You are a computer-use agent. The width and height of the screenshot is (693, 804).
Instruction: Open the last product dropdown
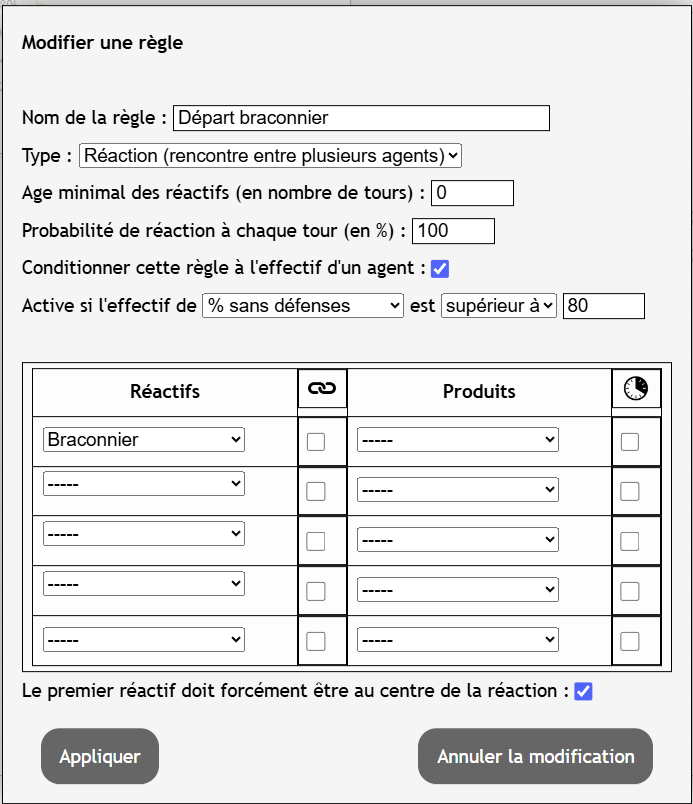click(x=458, y=639)
